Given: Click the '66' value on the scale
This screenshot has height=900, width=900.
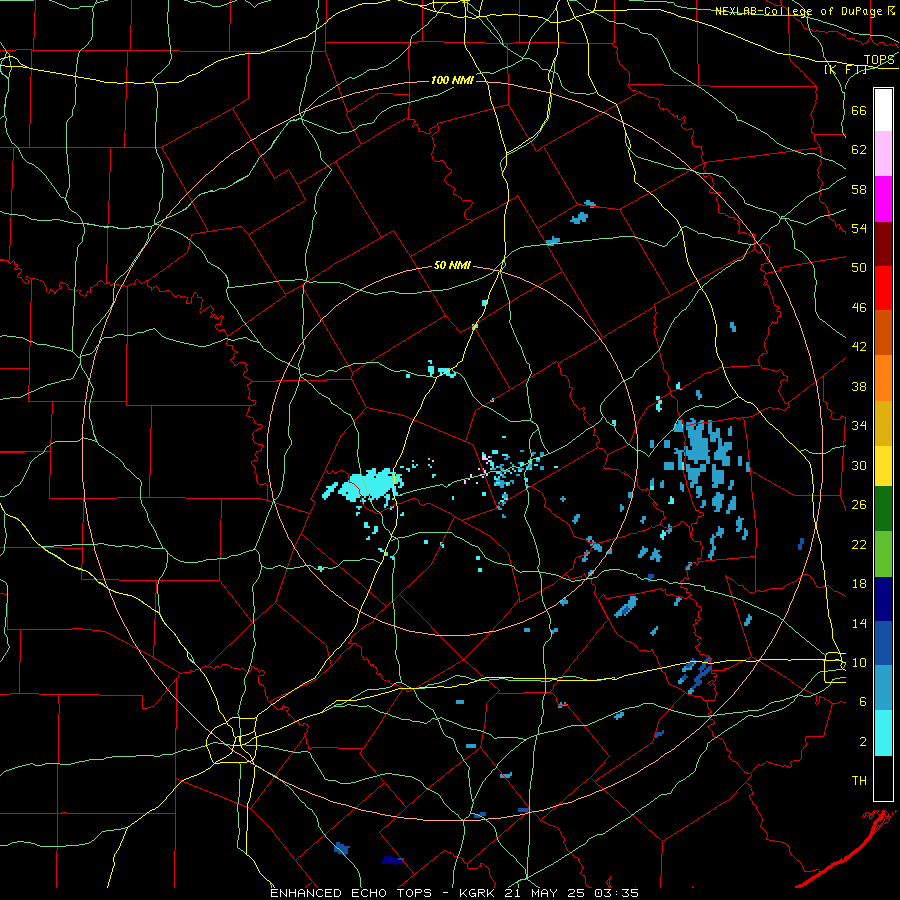Looking at the screenshot, I should tap(859, 110).
